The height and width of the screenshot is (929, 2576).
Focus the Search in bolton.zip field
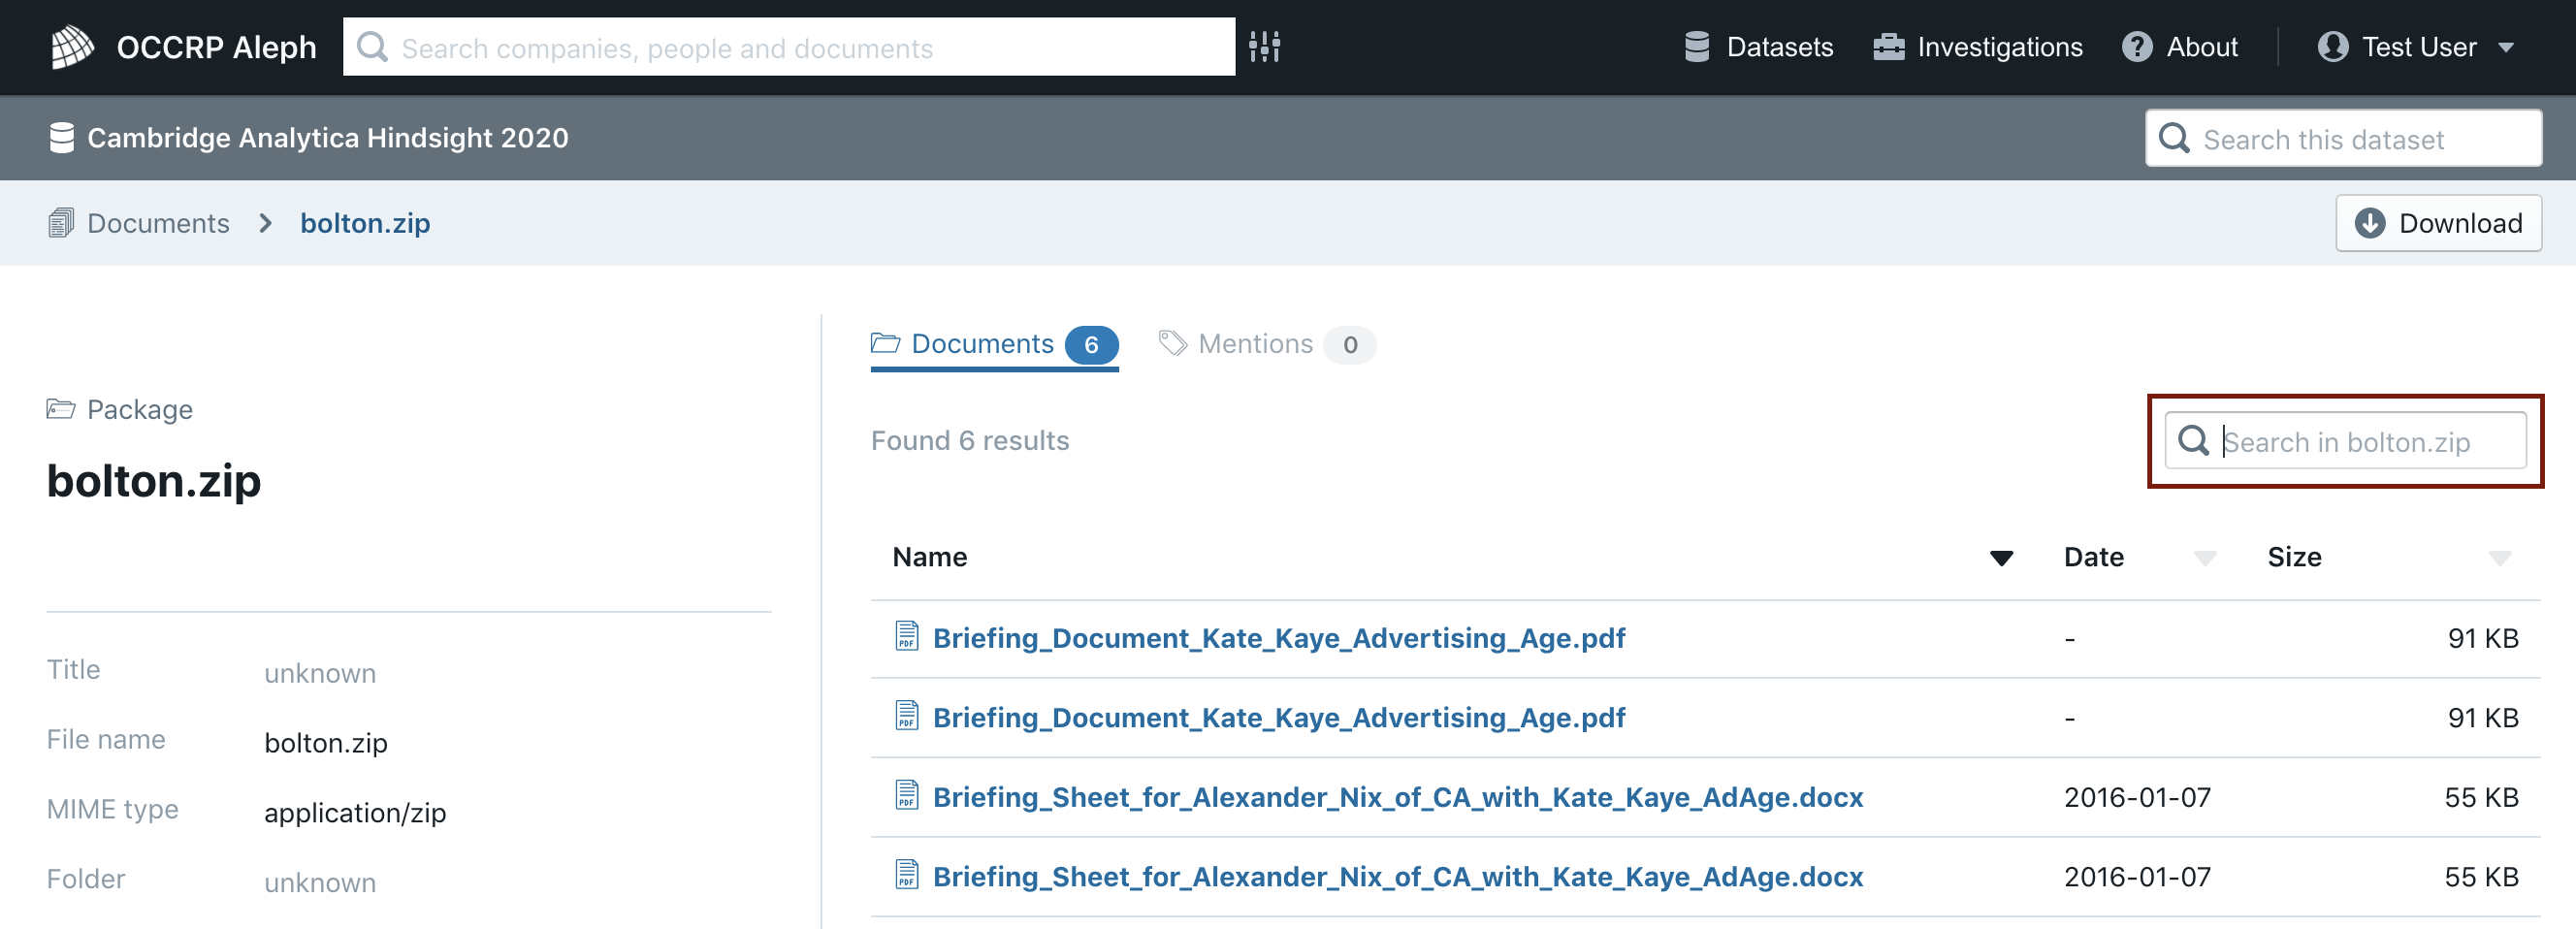[x=2345, y=441]
